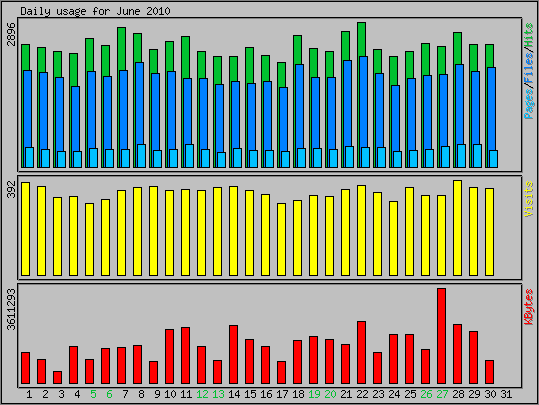Click the tallest red KBytes bar for day 27
The image size is (539, 405).
tap(442, 336)
